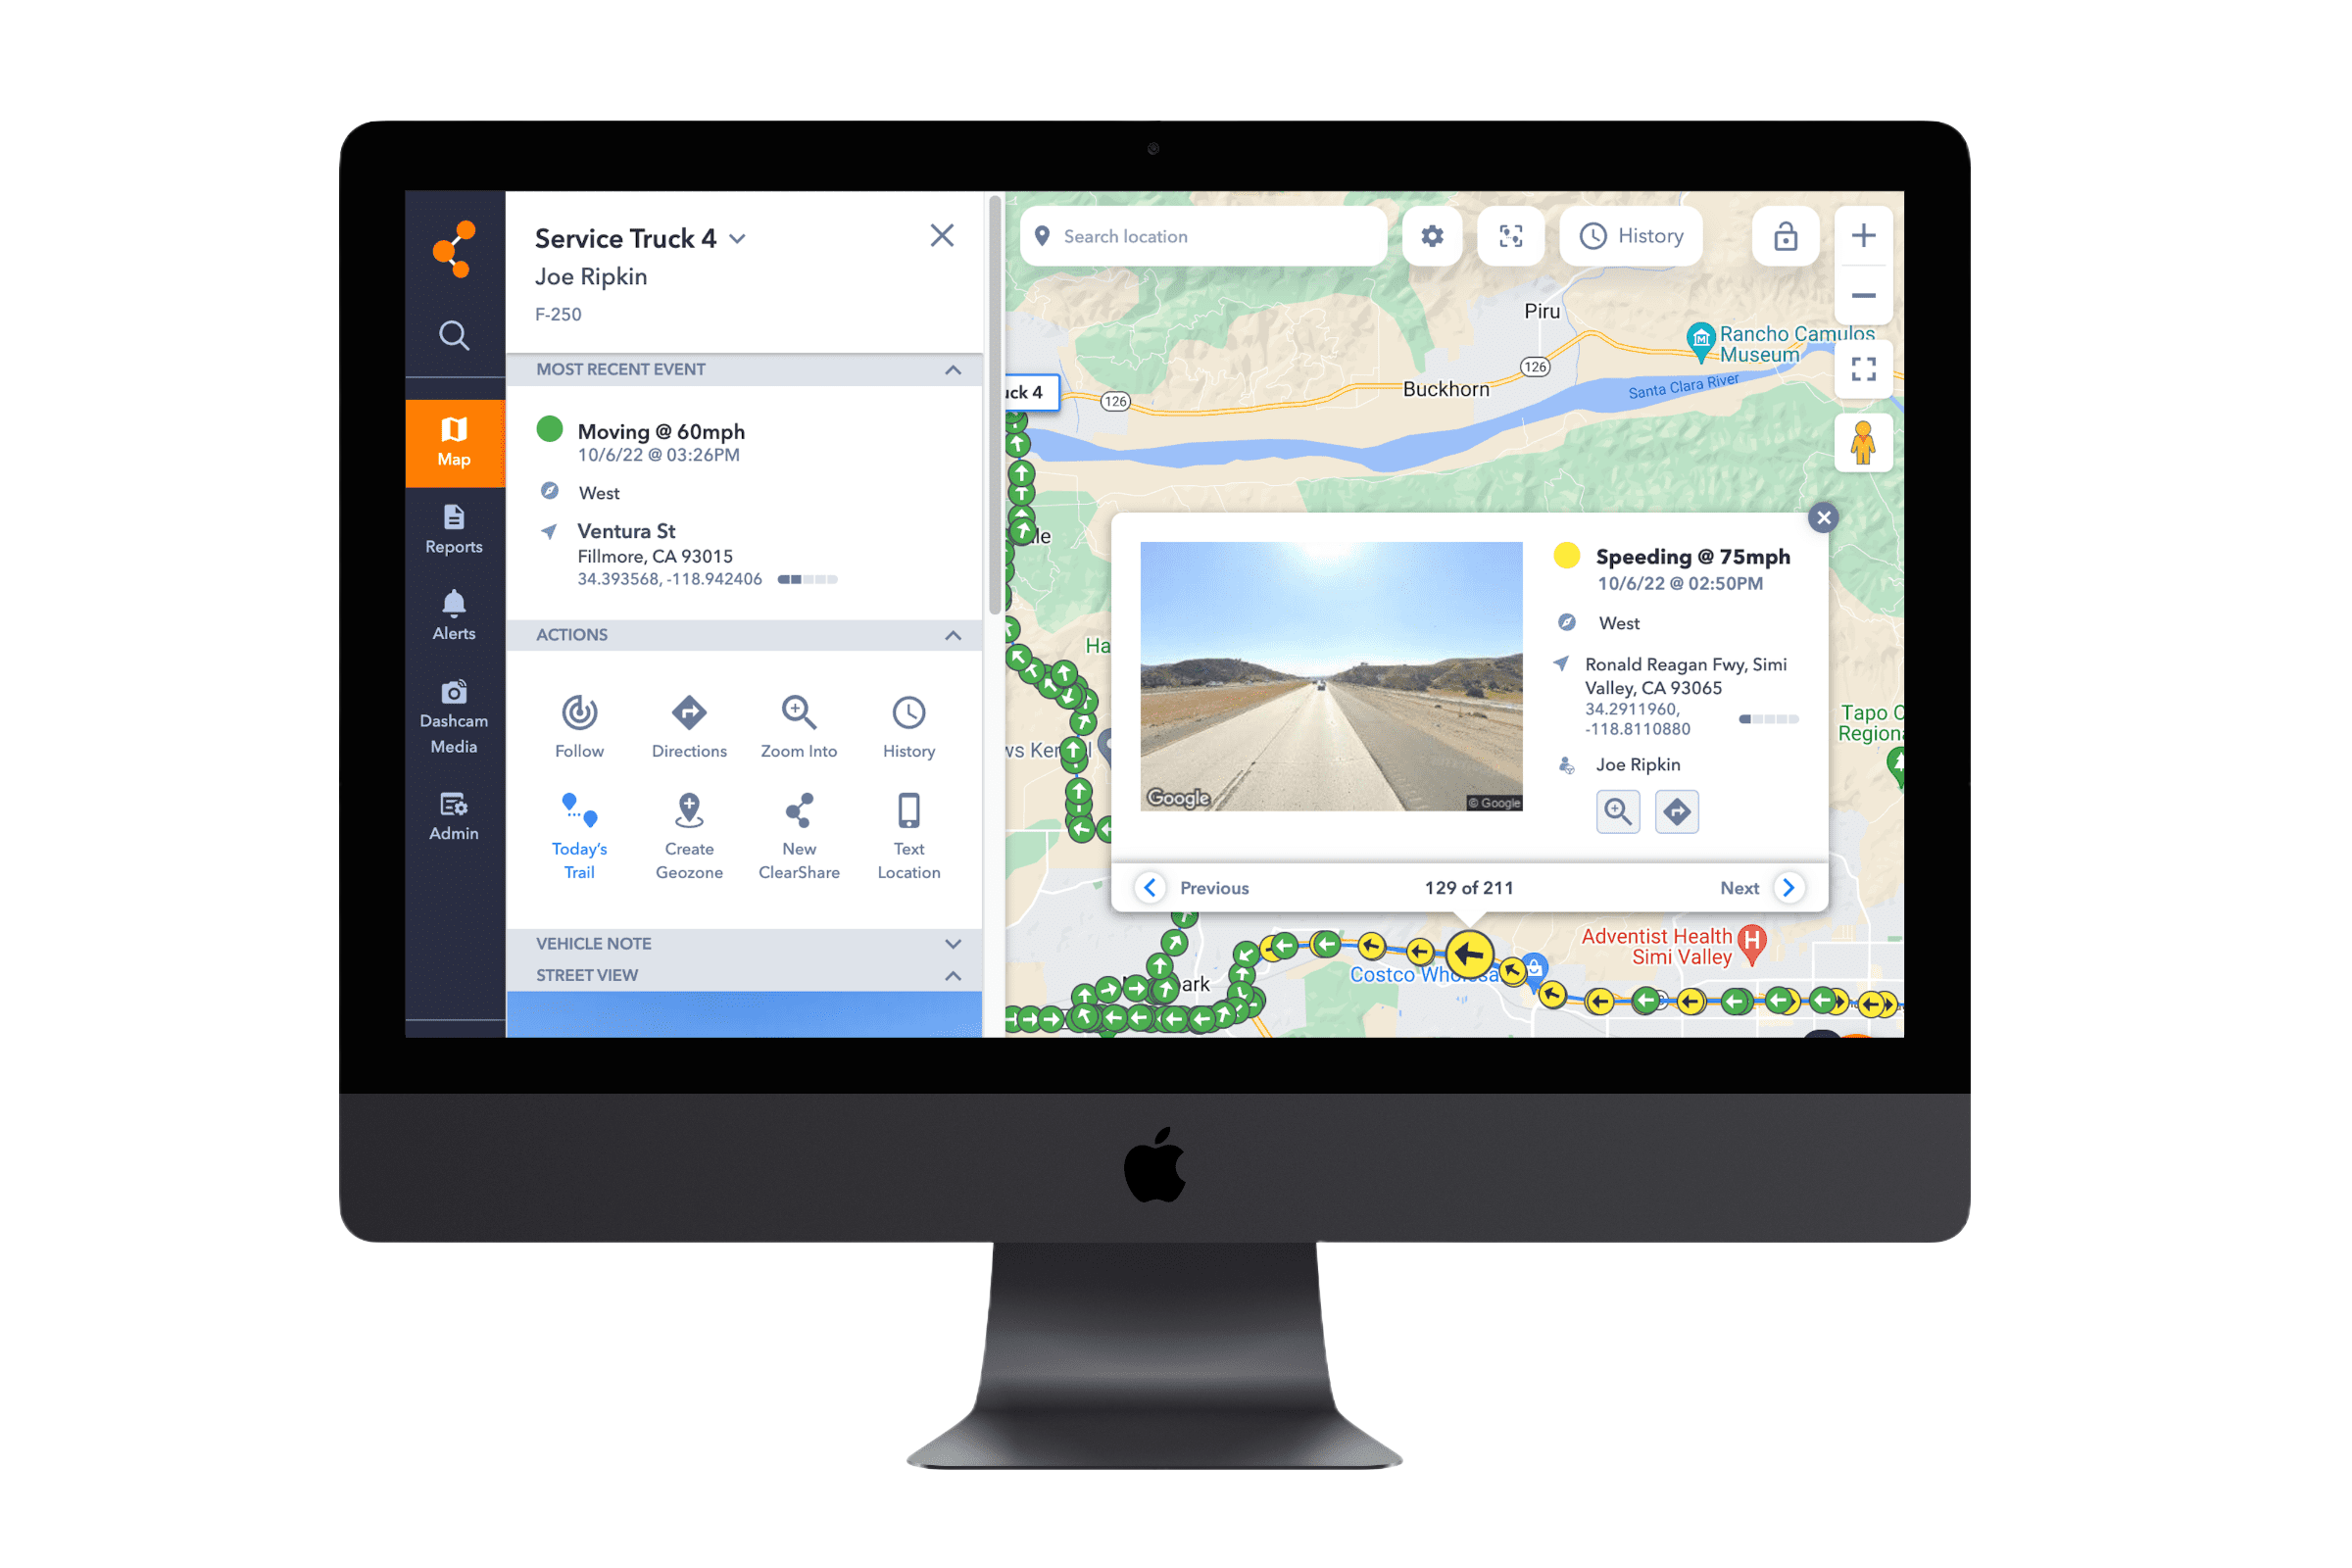The height and width of the screenshot is (1568, 2352).
Task: Collapse the Most Recent Event section
Action: 955,369
